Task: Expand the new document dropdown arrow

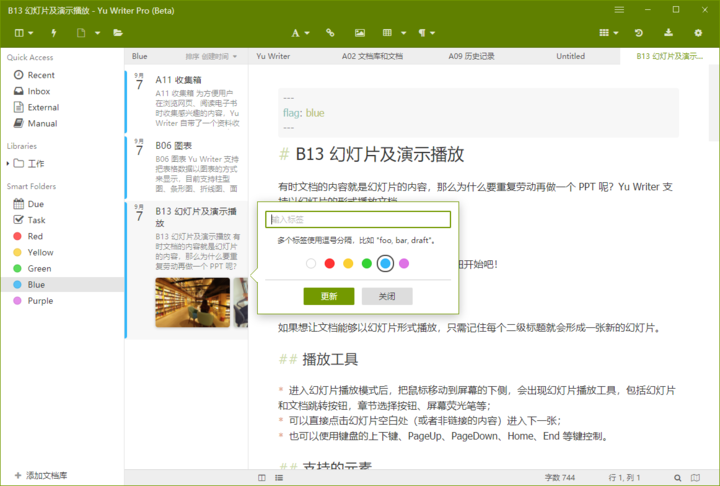Action: [97, 33]
